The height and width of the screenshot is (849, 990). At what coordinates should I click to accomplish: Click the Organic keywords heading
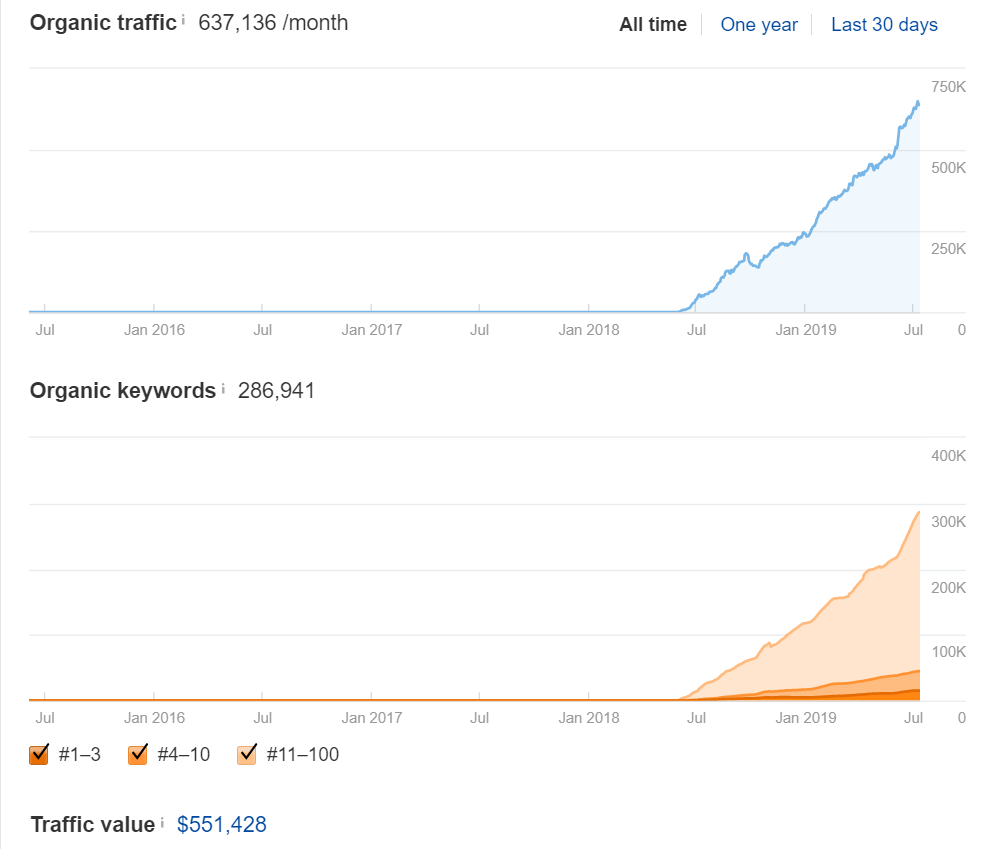123,391
